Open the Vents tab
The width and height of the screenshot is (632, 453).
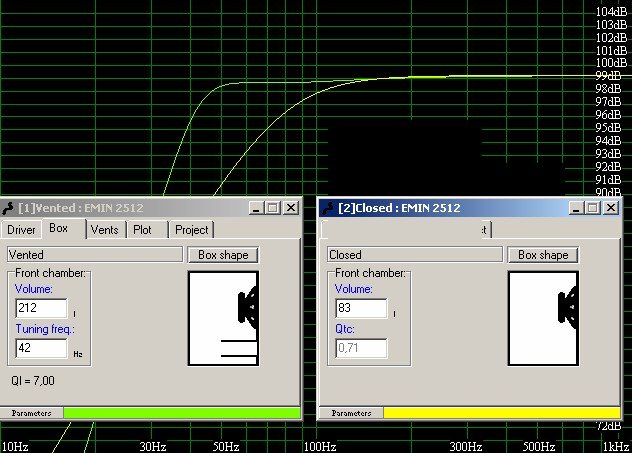point(105,230)
